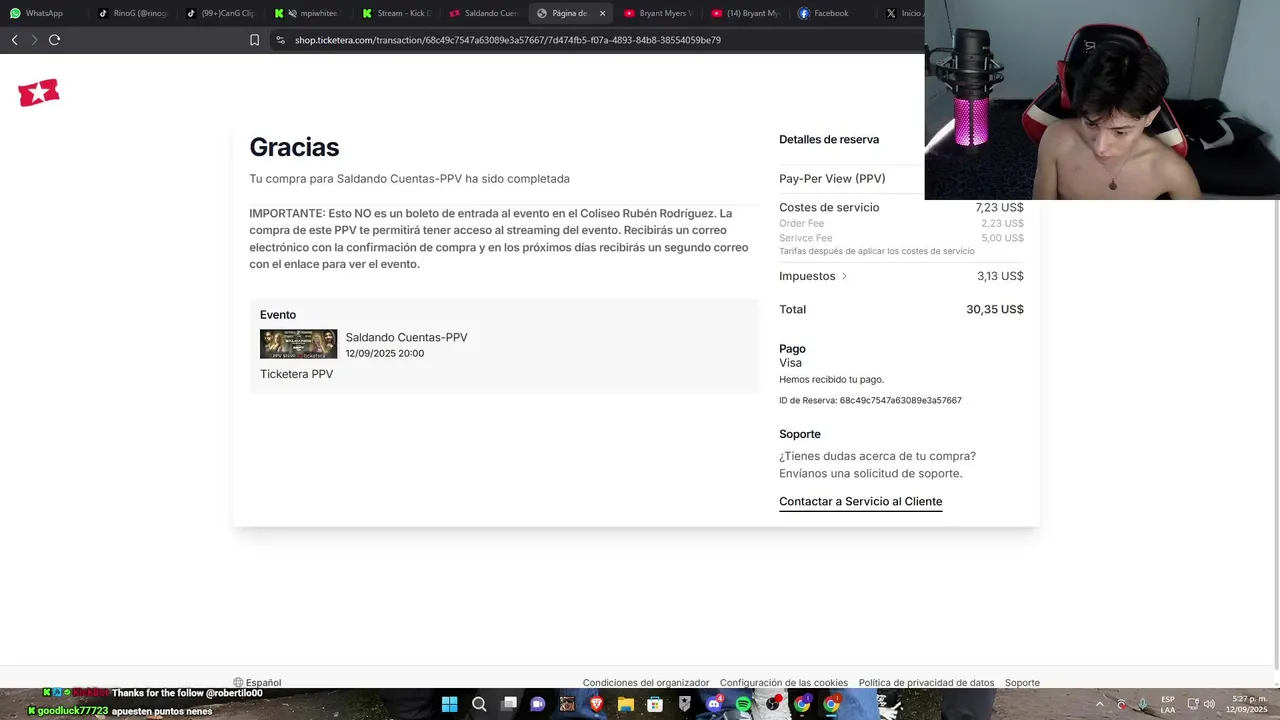
Task: Open the clock showing 5:27 p. m.
Action: click(x=1247, y=704)
